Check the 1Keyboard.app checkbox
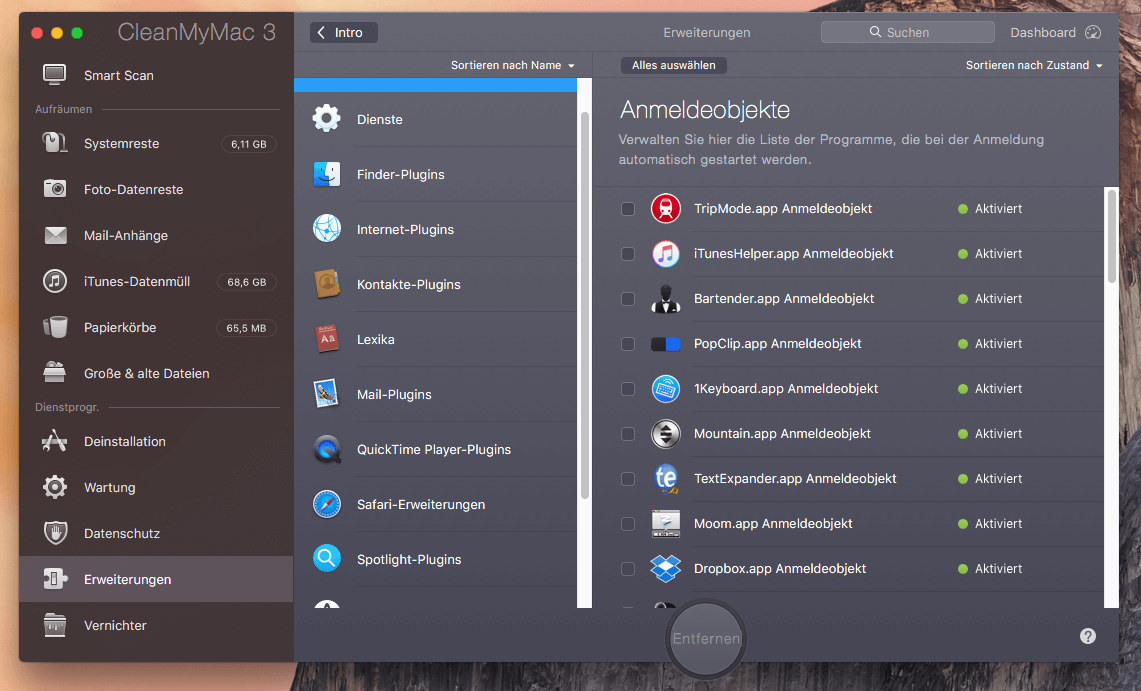 [x=627, y=389]
